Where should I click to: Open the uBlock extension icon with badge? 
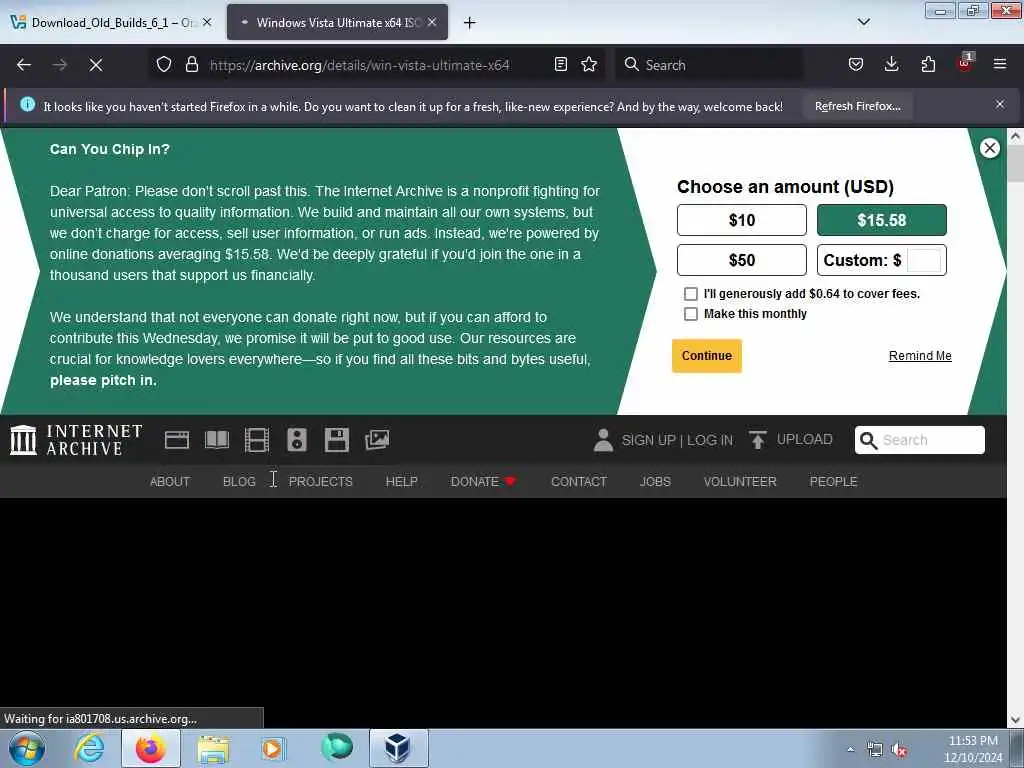pos(965,63)
